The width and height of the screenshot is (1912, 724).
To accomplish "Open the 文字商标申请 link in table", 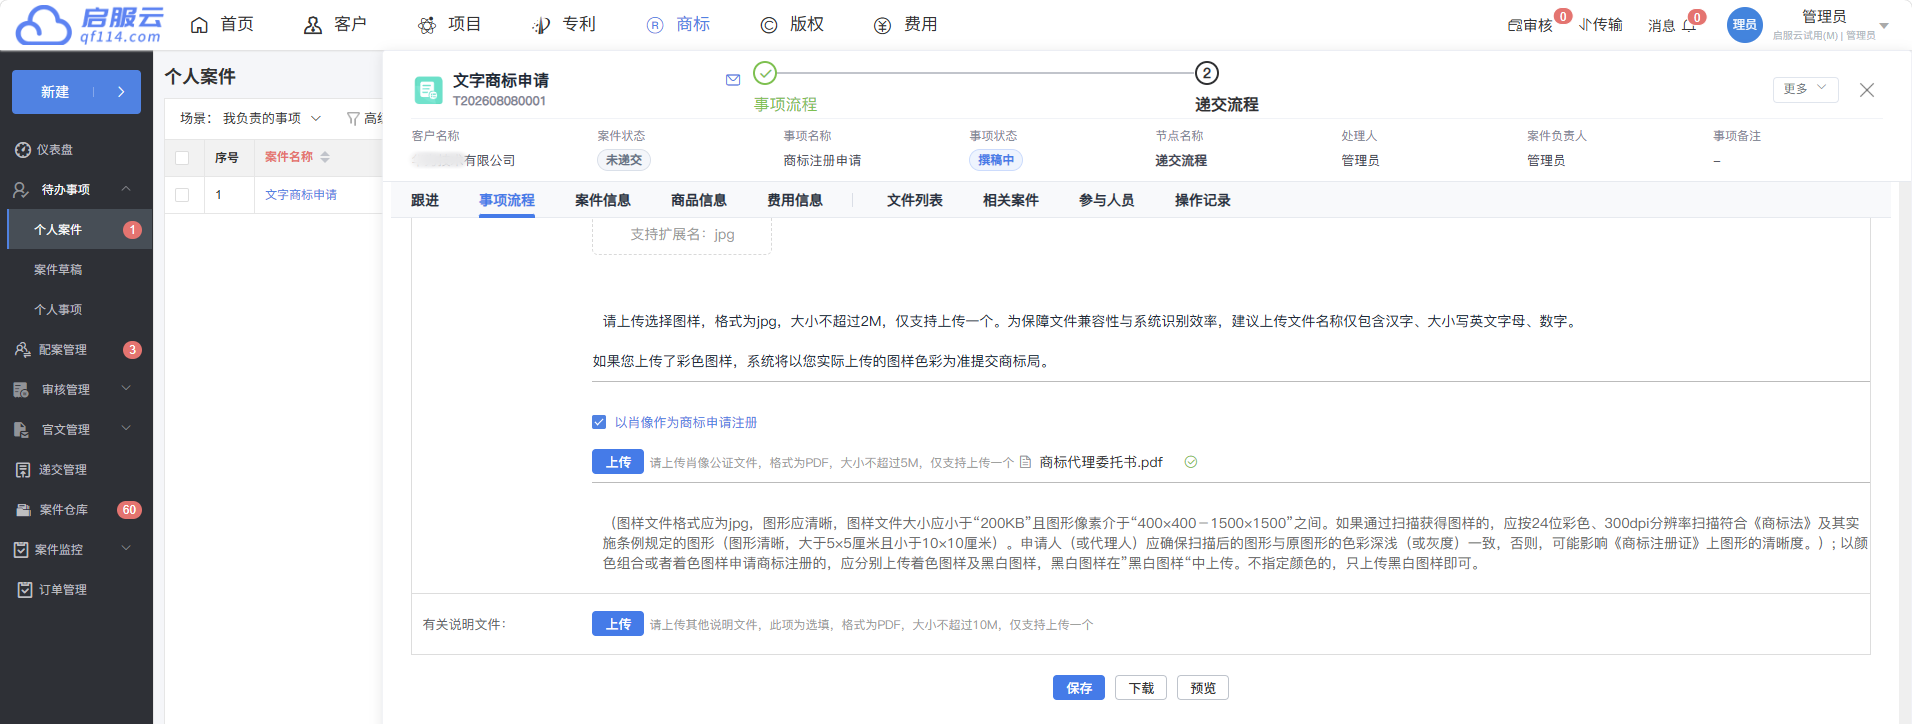I will pos(301,195).
